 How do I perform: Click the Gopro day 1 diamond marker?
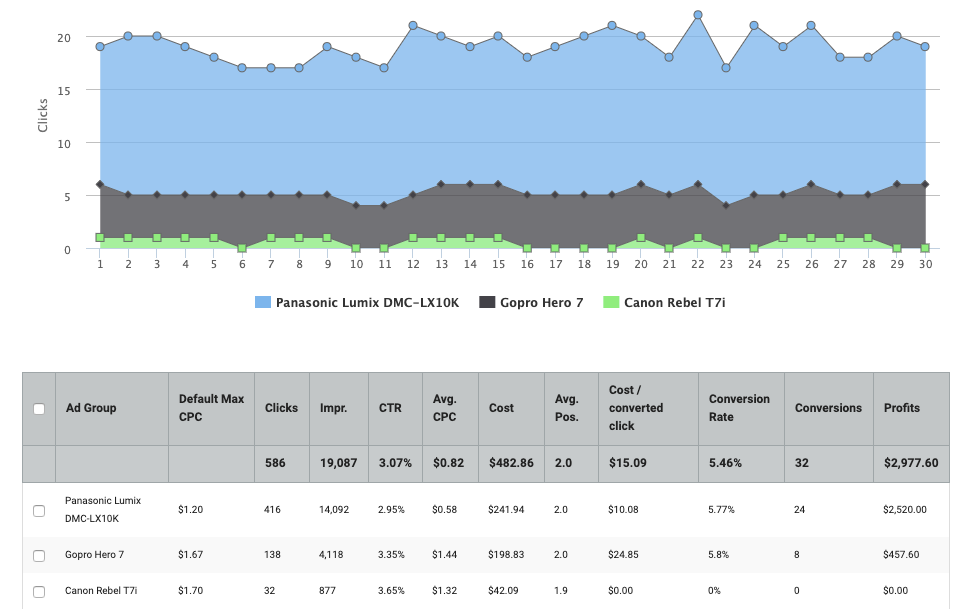[x=100, y=184]
